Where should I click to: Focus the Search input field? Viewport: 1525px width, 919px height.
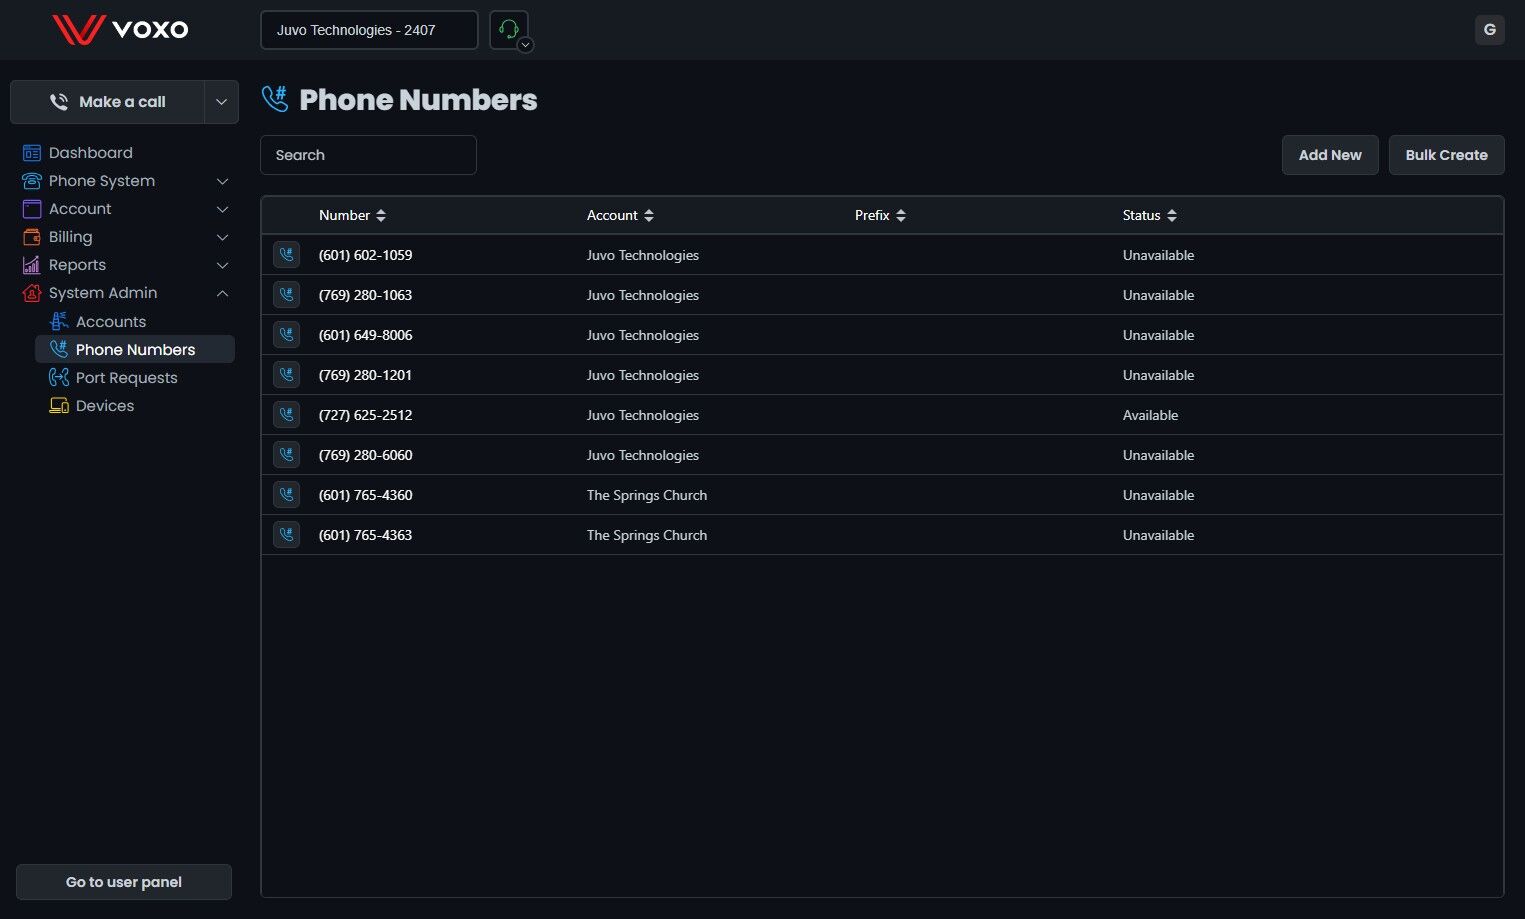[368, 155]
